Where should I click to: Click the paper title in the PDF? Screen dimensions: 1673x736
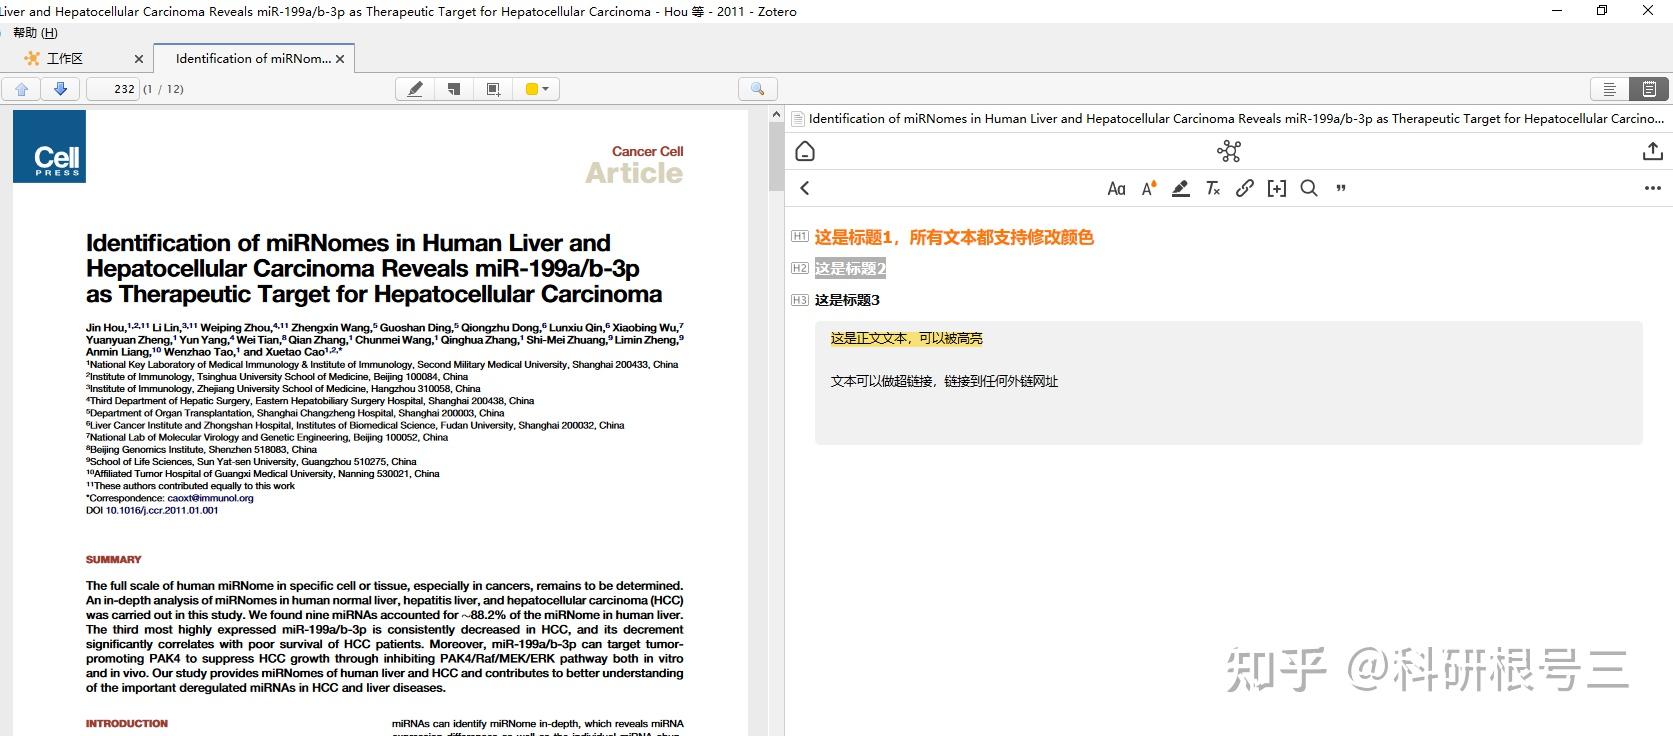click(374, 268)
